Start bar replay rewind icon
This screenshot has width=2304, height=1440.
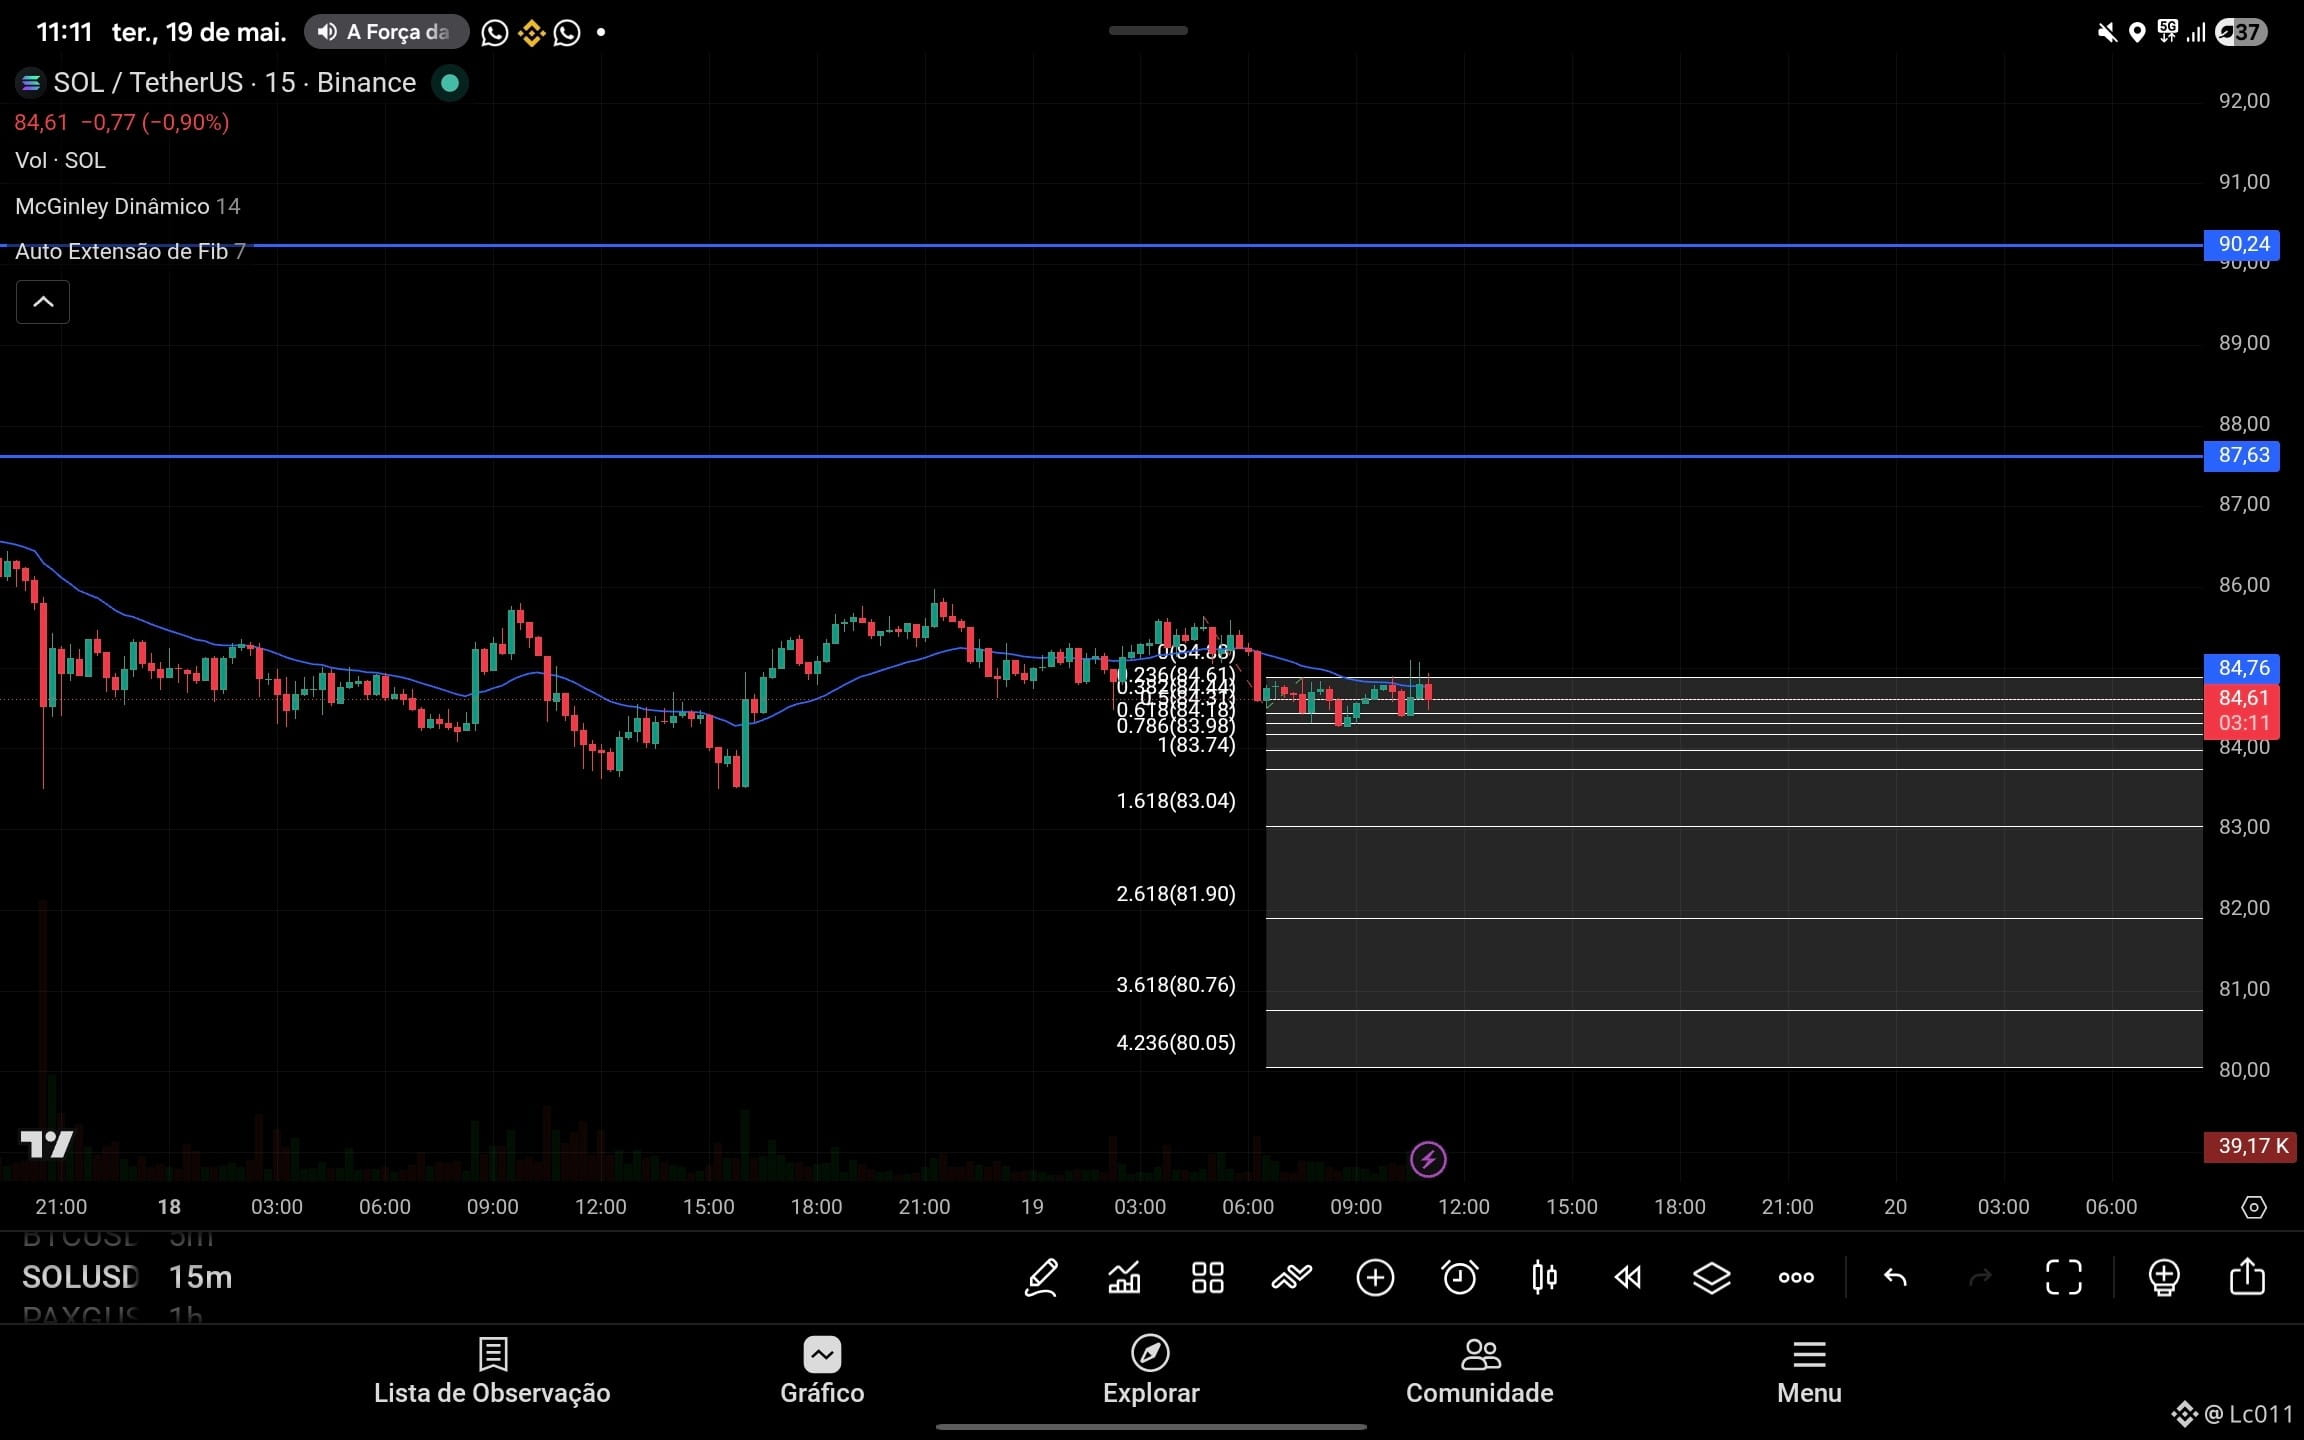click(1628, 1277)
